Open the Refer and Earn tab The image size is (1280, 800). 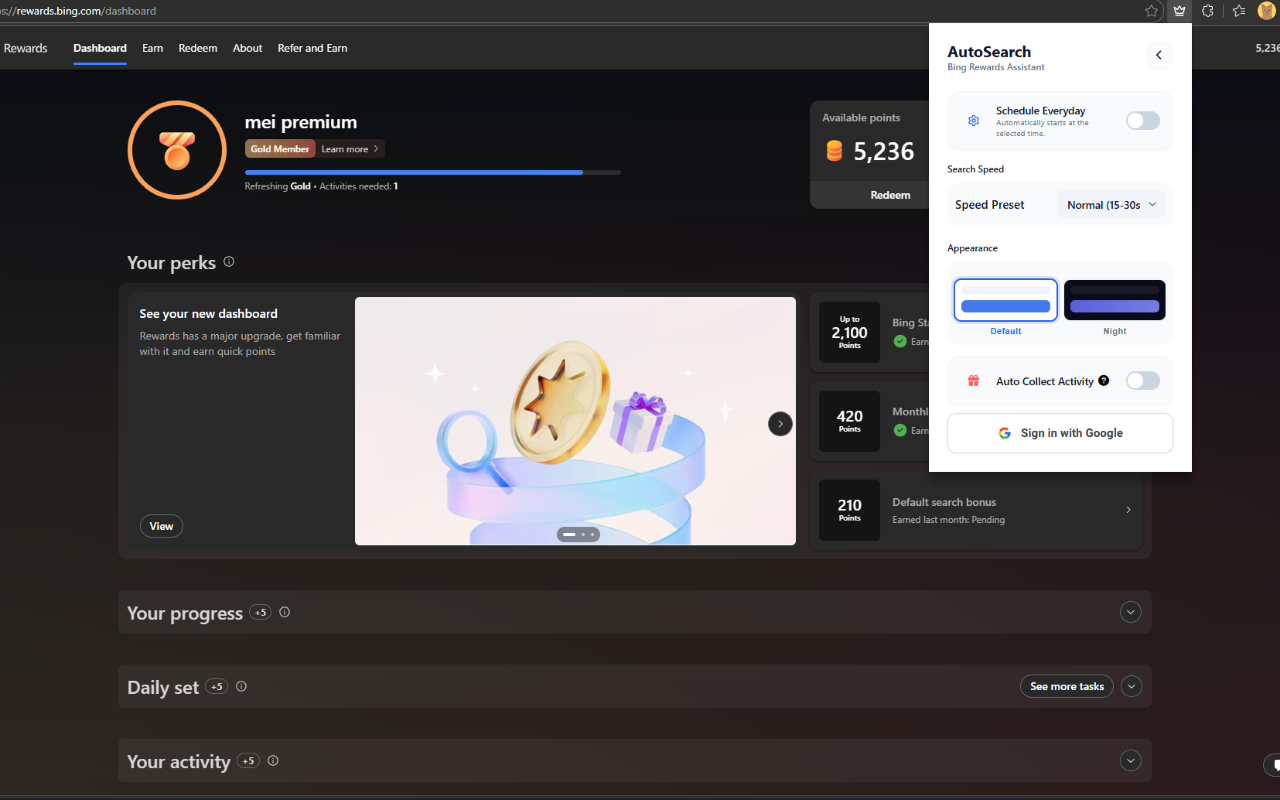[313, 48]
